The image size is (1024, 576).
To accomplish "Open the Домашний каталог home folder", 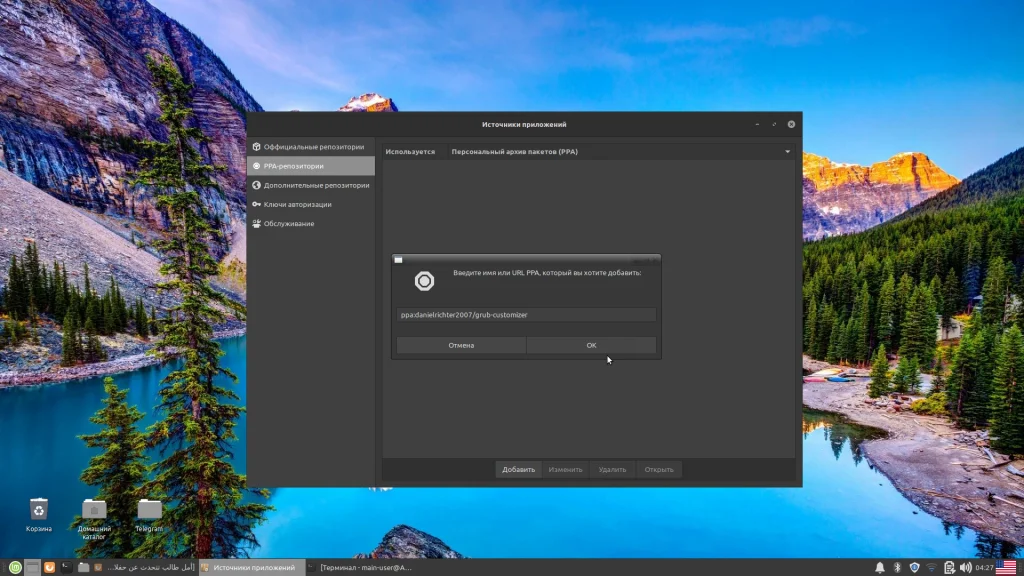I will click(94, 510).
